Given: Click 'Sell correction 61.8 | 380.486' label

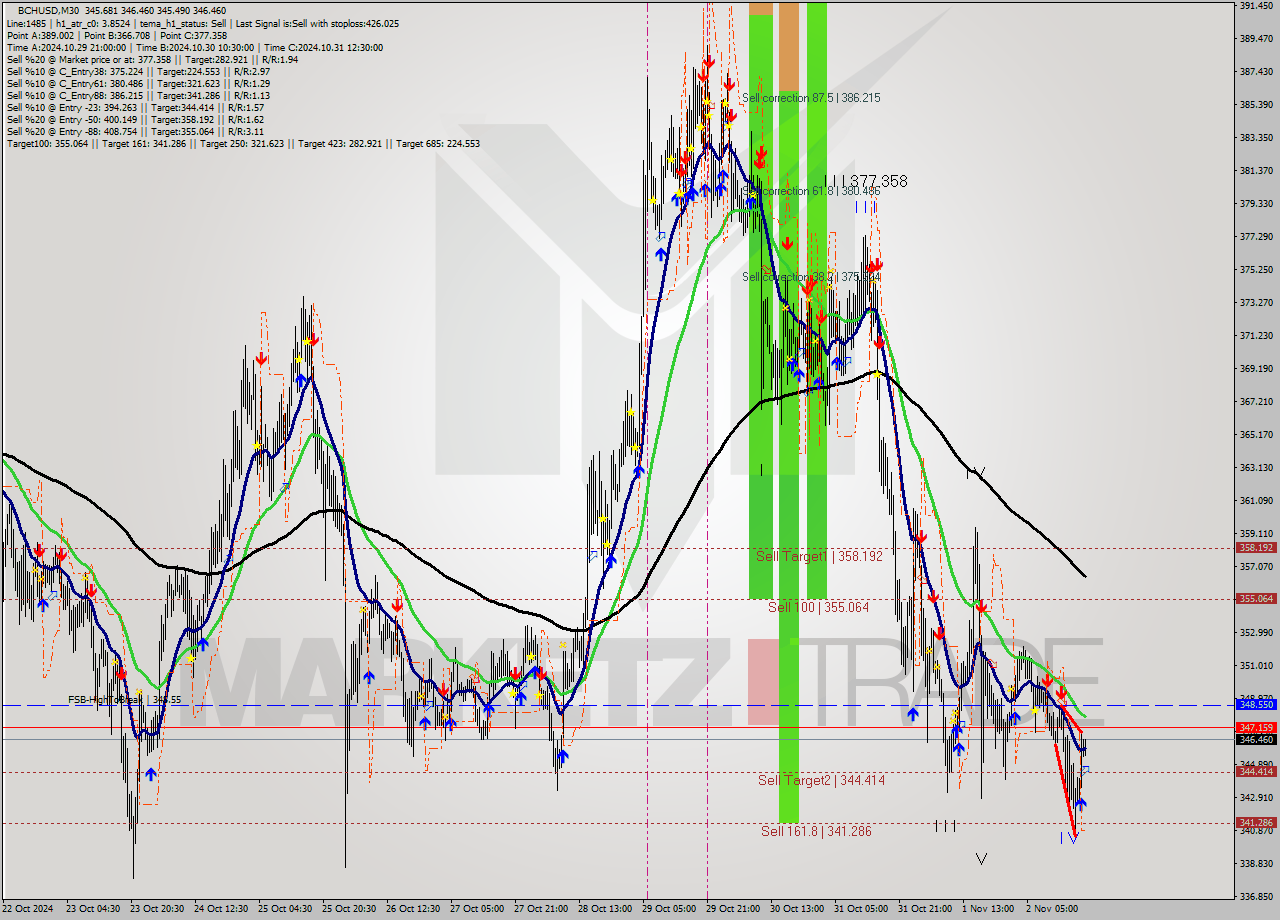Looking at the screenshot, I should pyautogui.click(x=811, y=191).
